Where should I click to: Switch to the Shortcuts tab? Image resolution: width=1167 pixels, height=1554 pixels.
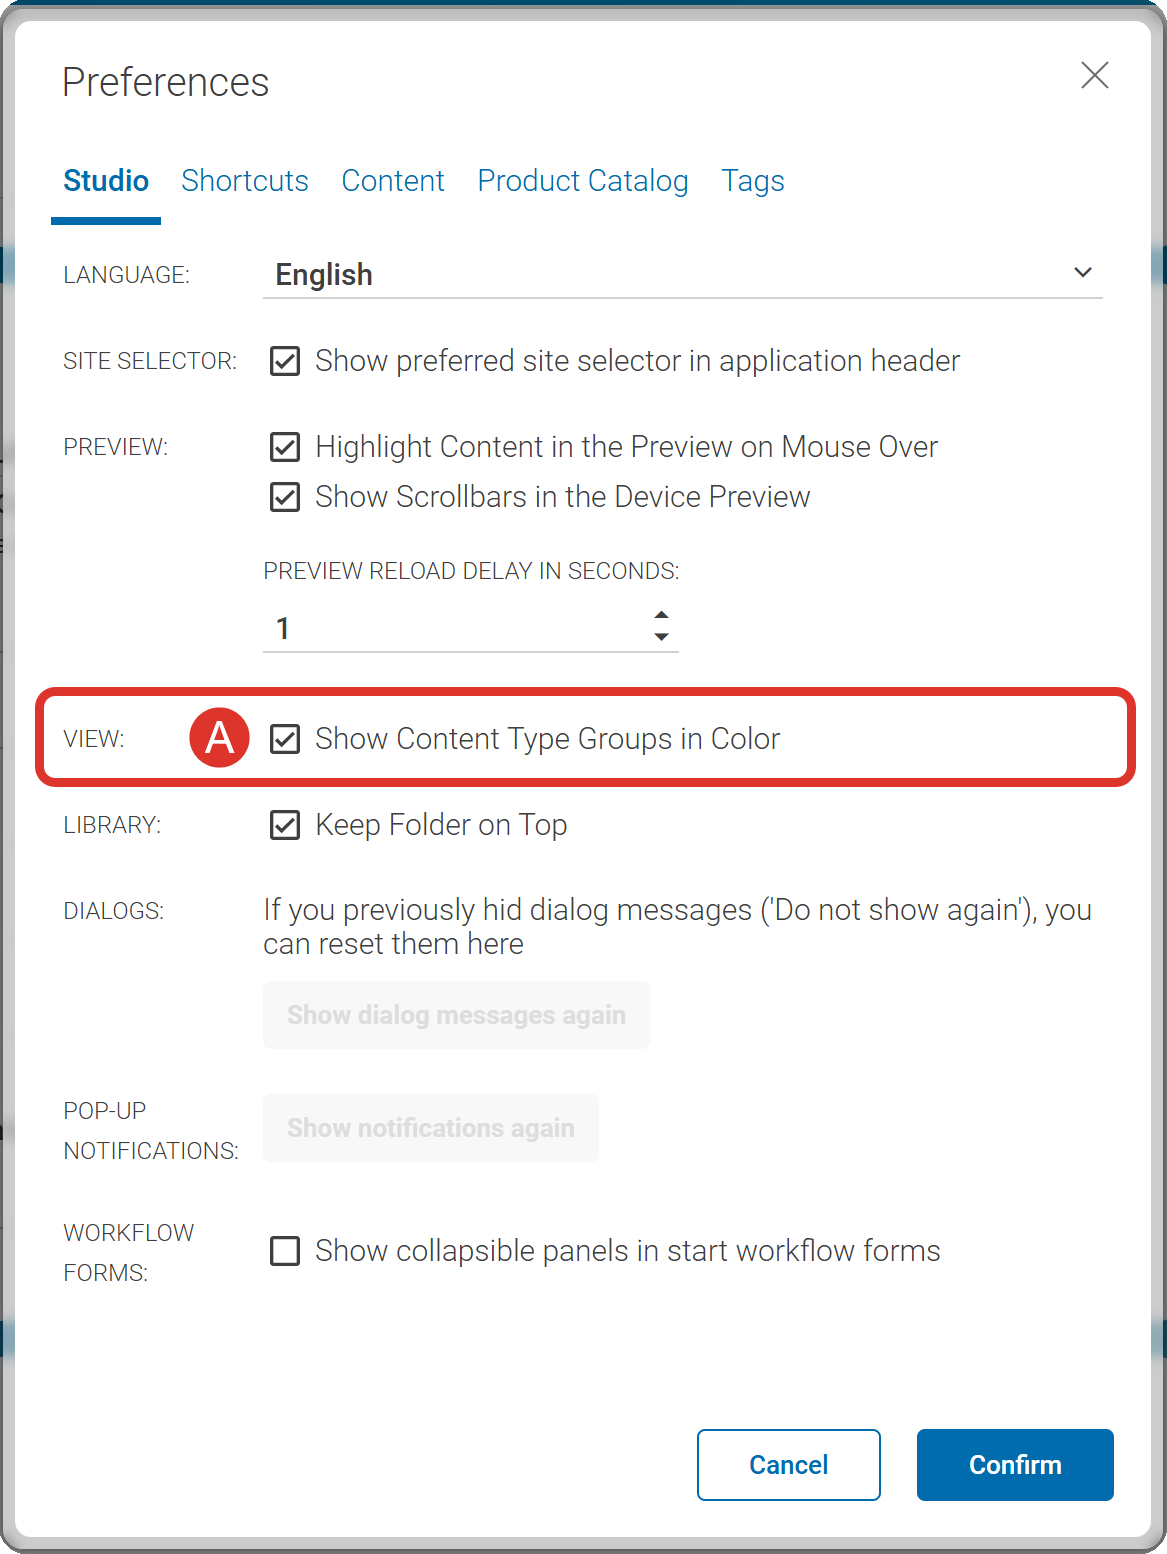(x=245, y=181)
